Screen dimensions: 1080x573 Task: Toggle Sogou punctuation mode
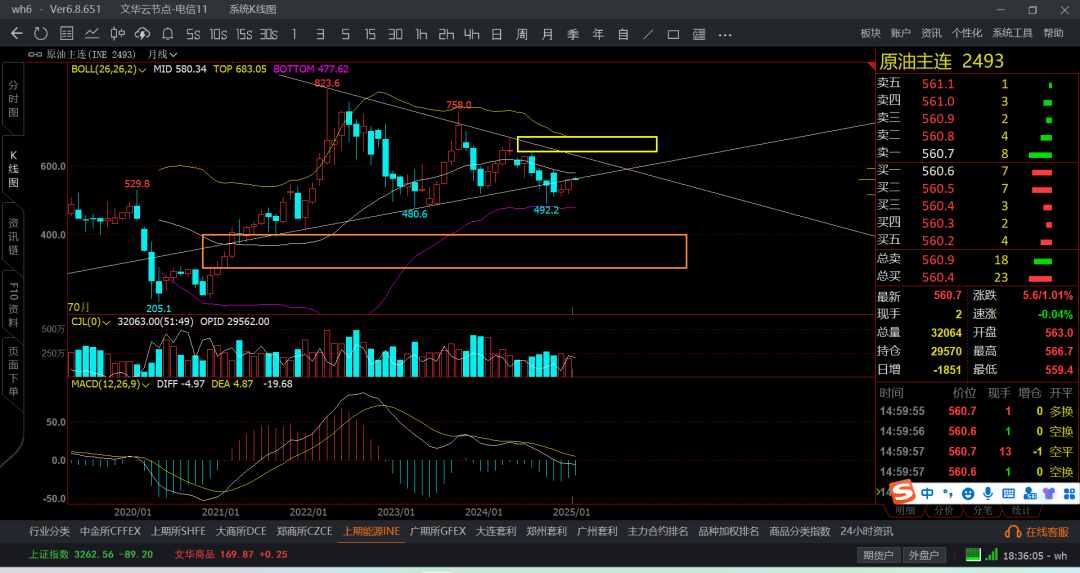click(948, 493)
